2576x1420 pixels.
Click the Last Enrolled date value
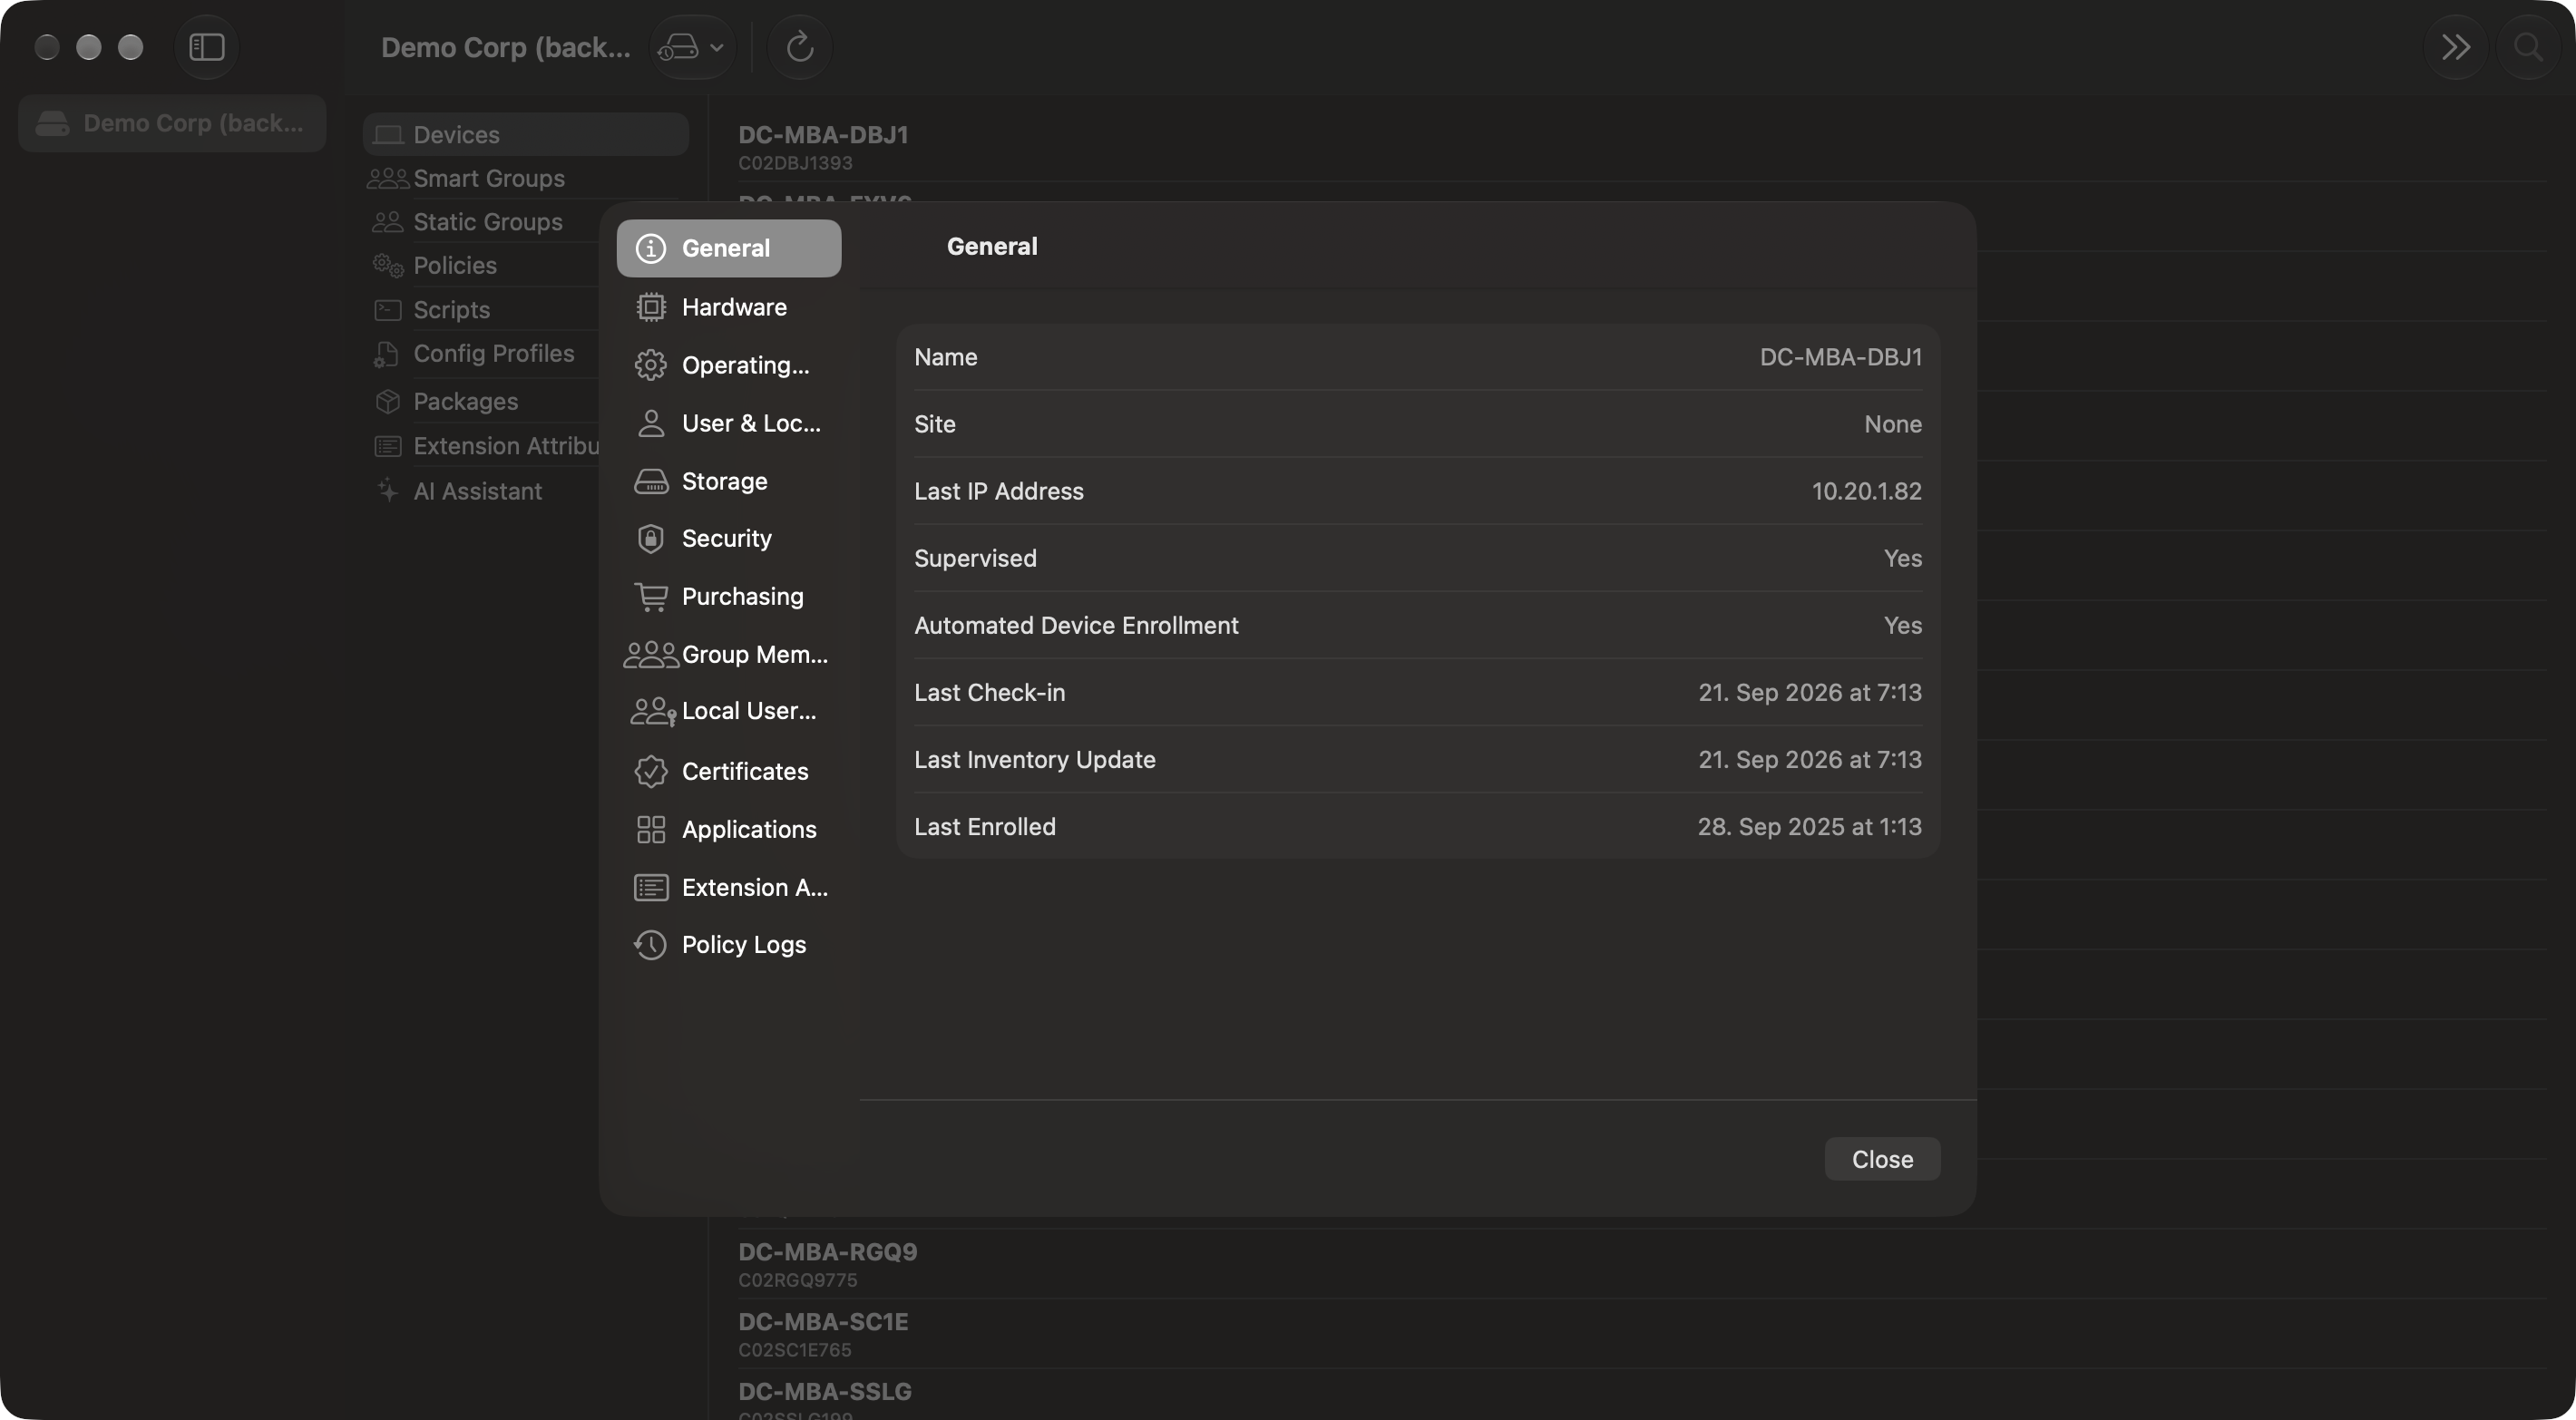point(1809,827)
